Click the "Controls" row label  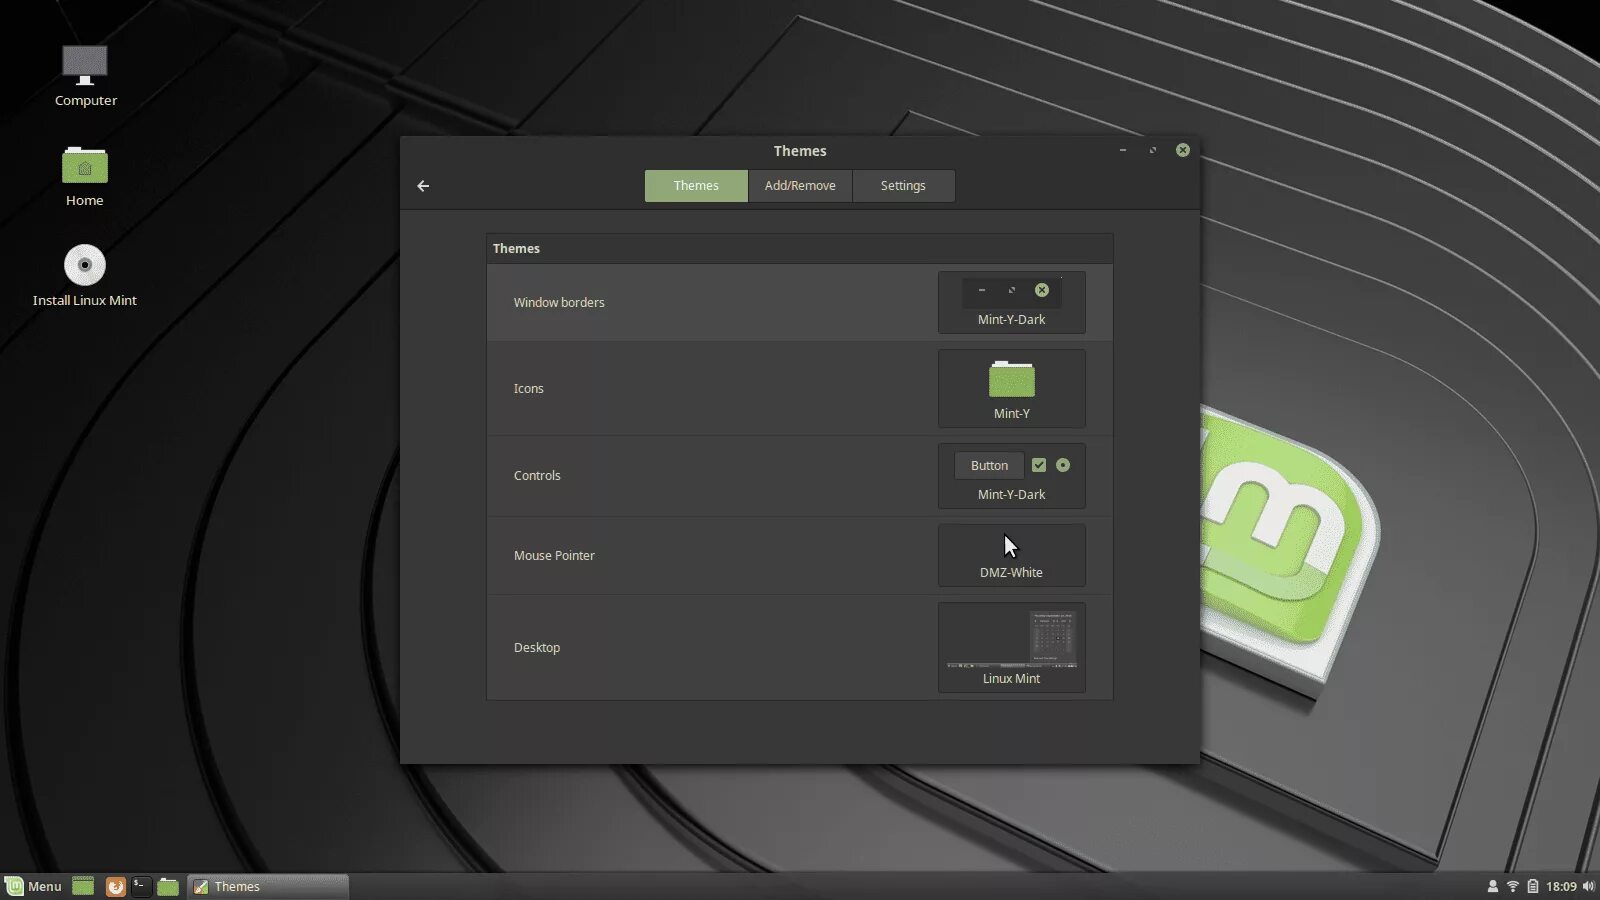click(x=537, y=475)
